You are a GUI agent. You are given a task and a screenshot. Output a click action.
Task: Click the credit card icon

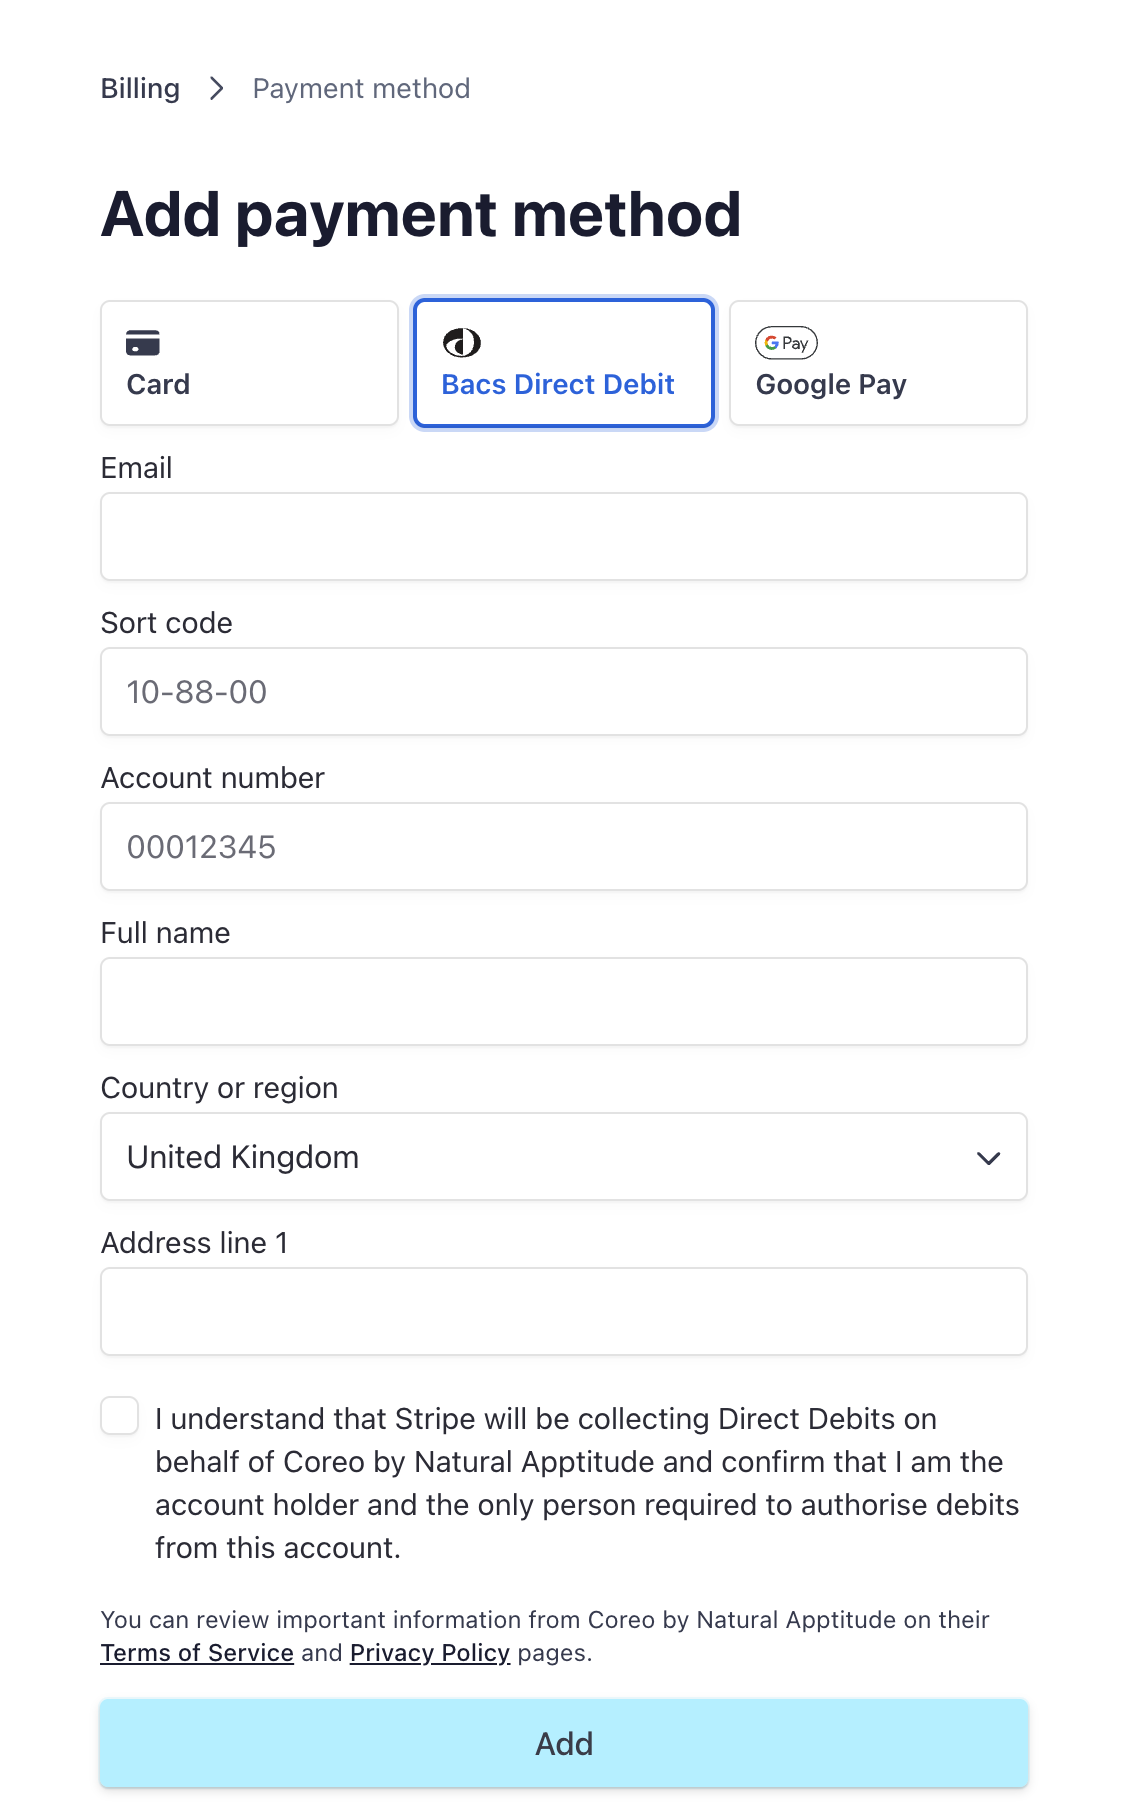[x=143, y=343]
